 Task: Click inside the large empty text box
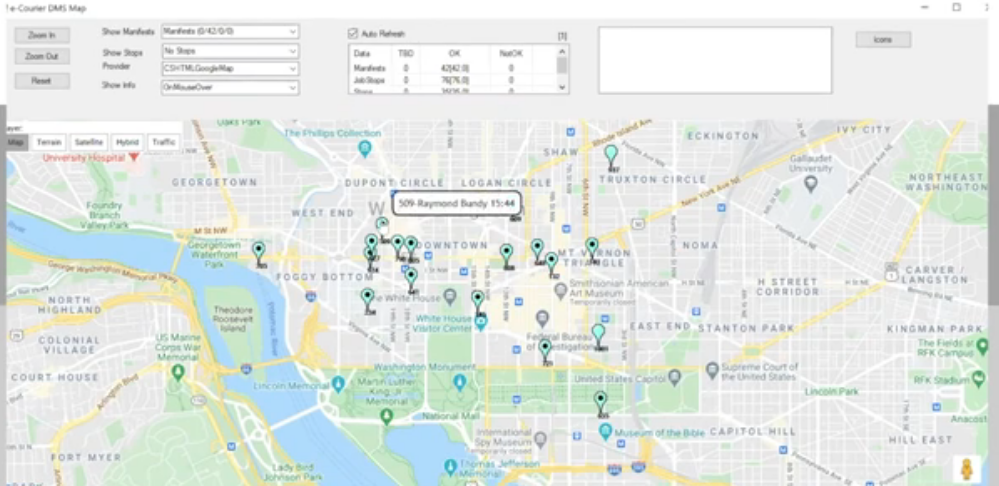pos(715,60)
